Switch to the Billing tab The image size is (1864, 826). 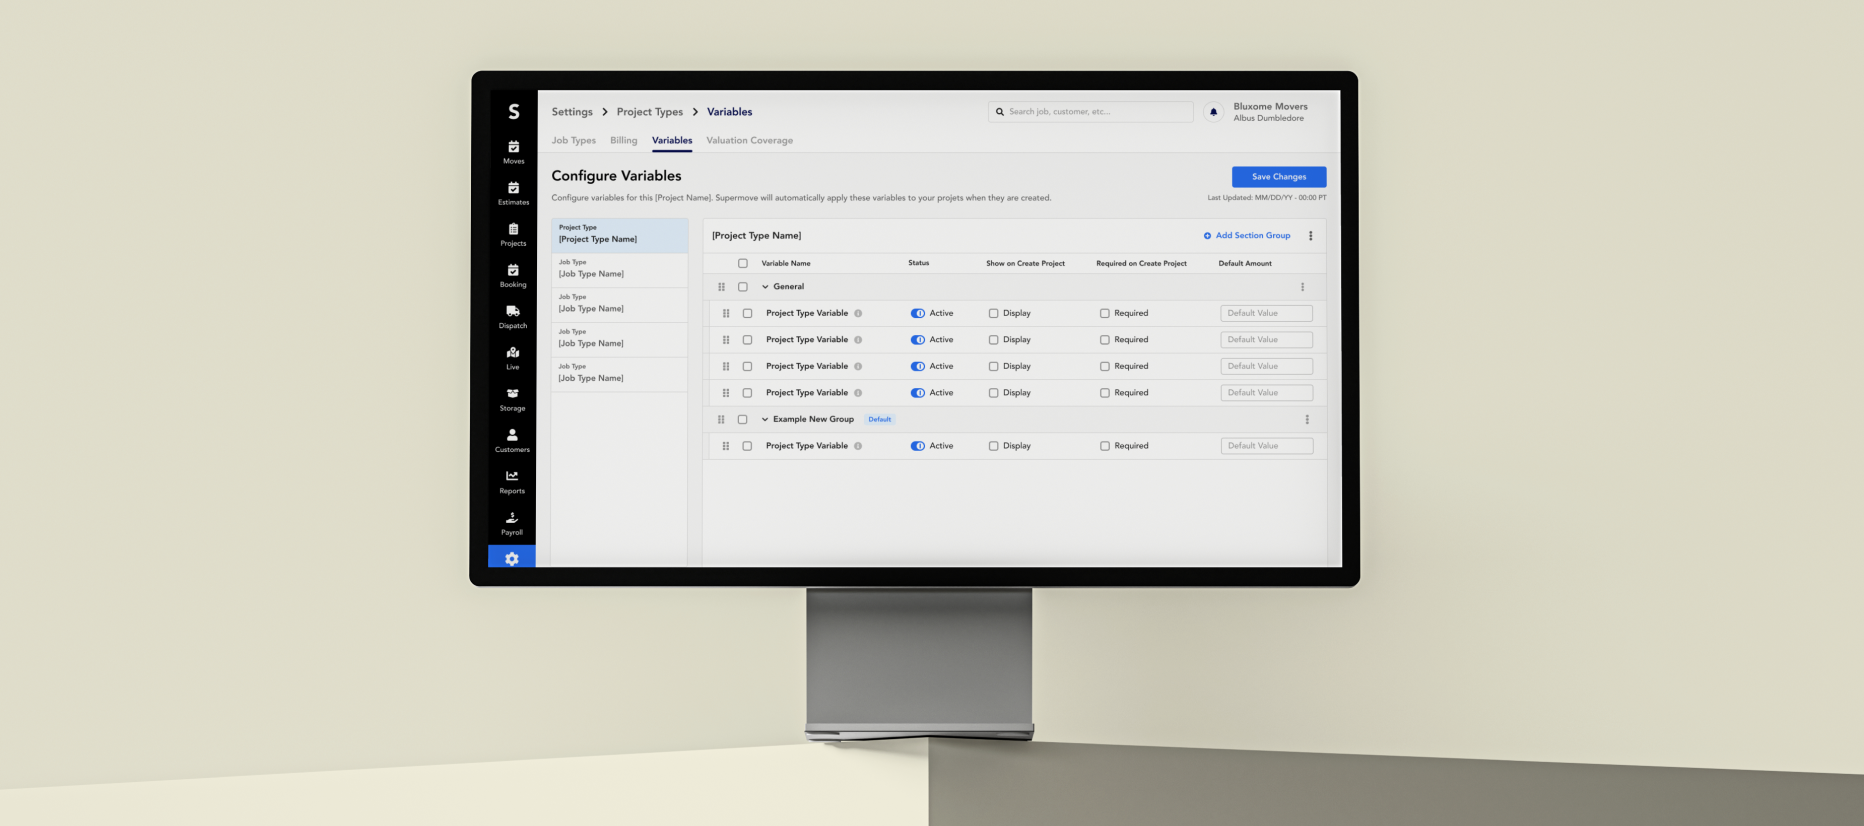tap(624, 141)
